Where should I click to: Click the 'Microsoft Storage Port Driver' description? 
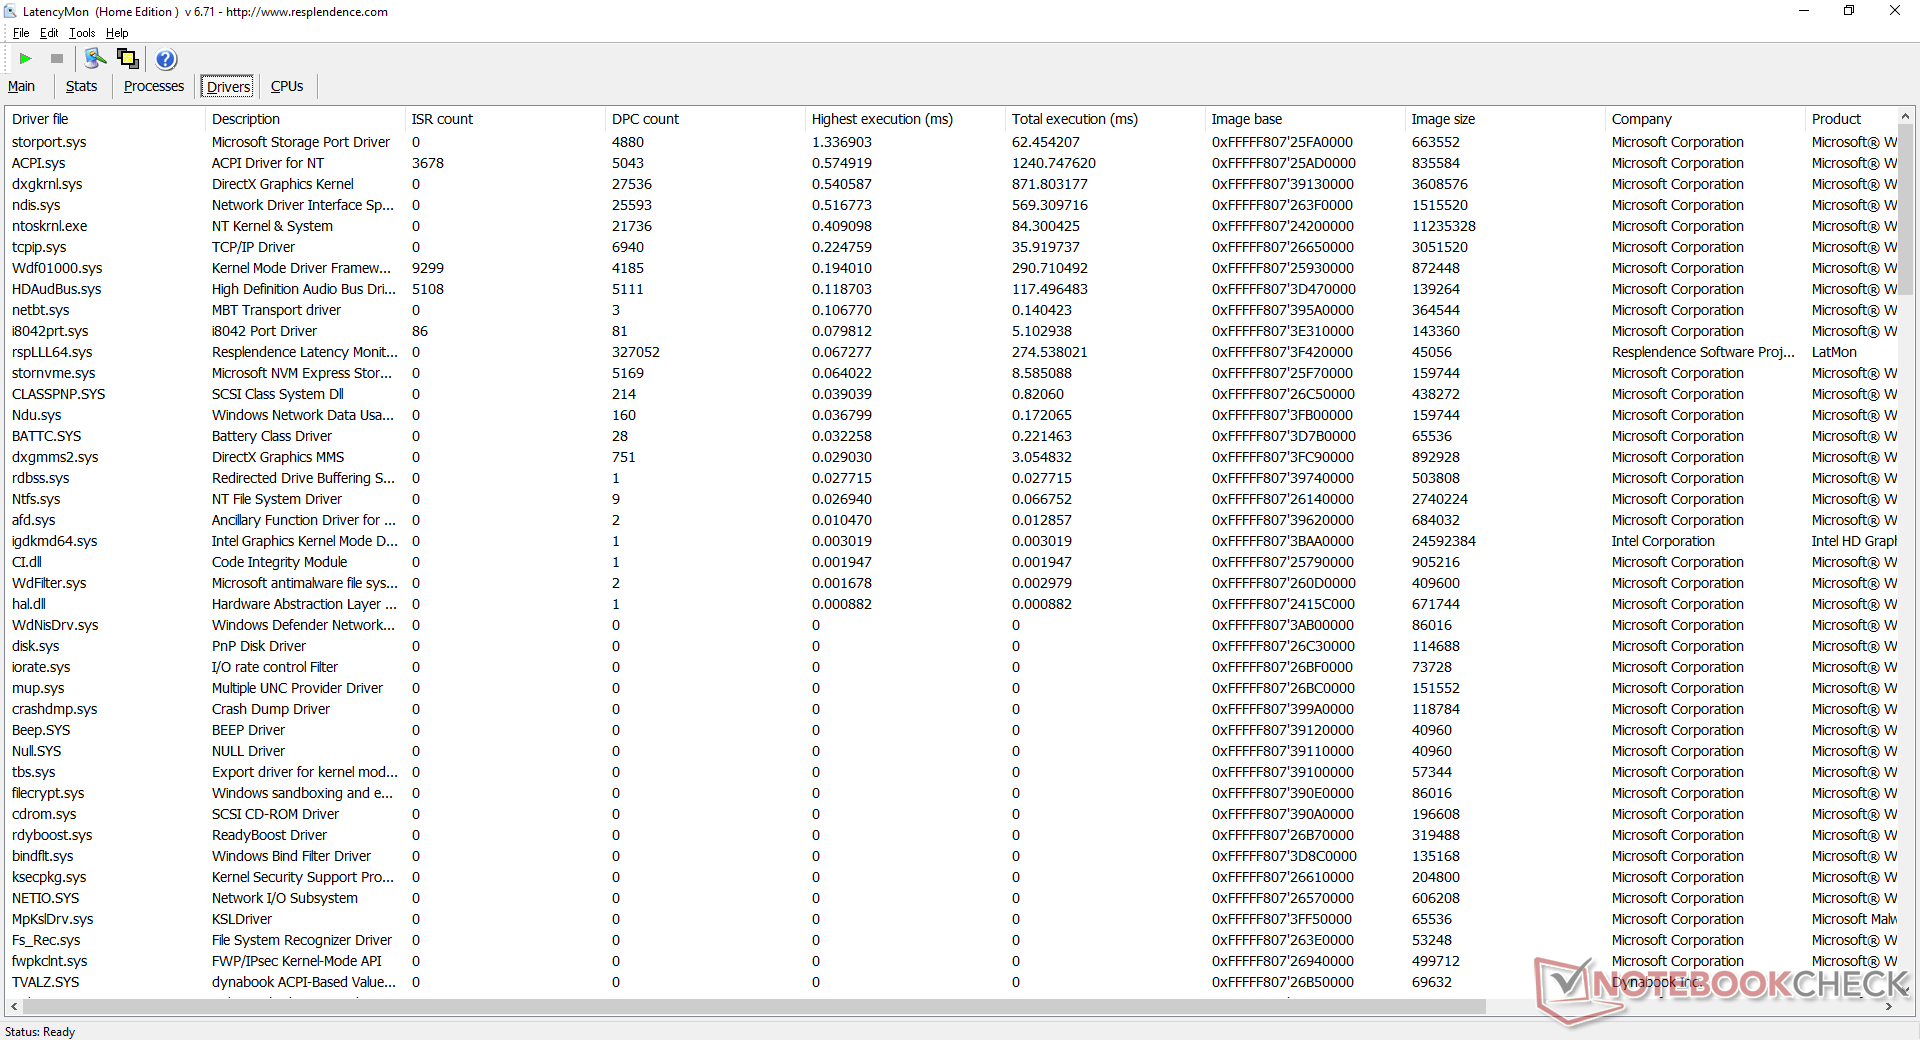301,142
